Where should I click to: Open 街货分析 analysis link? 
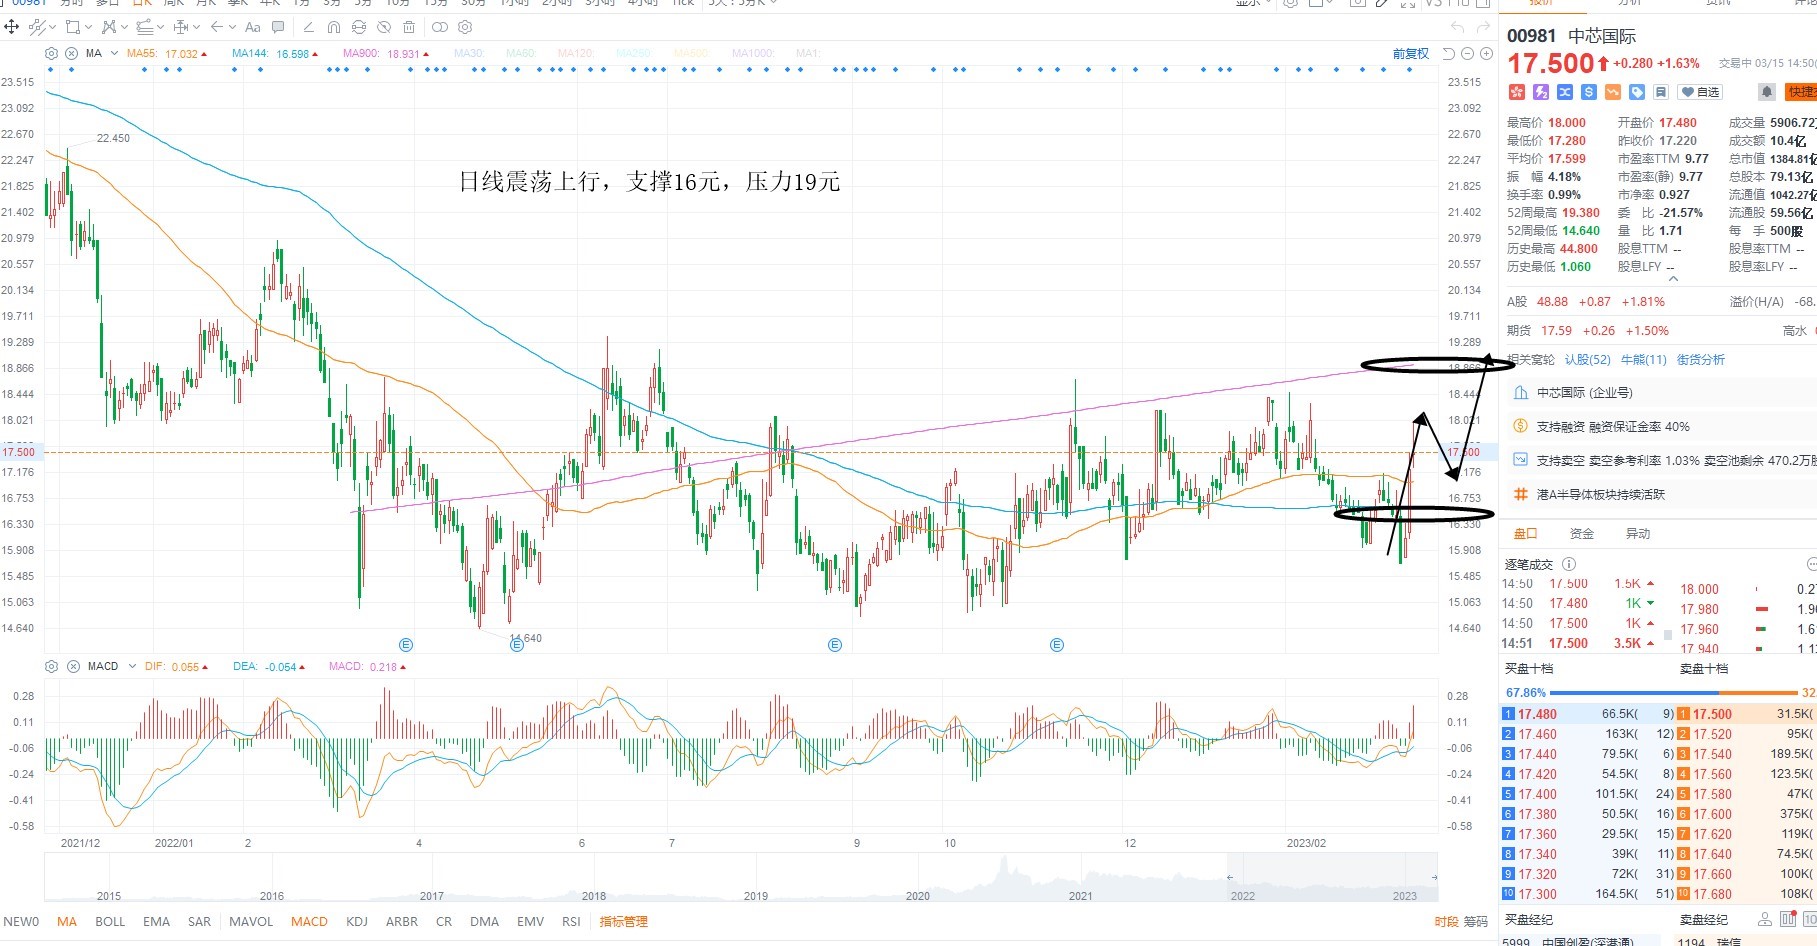pos(1701,360)
